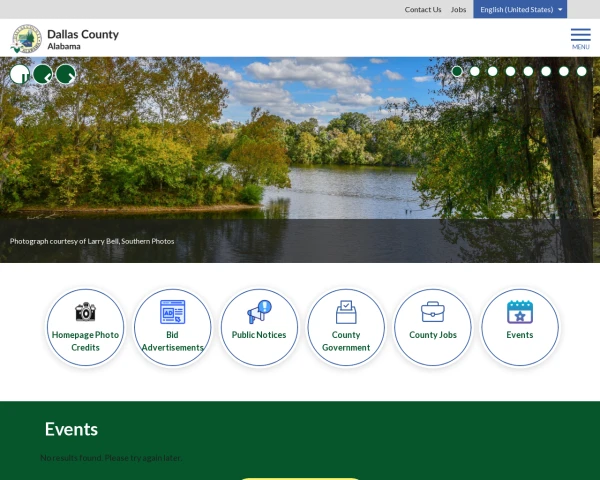This screenshot has width=600, height=480.
Task: Select the fourth slide indicator dot
Action: 510,71
